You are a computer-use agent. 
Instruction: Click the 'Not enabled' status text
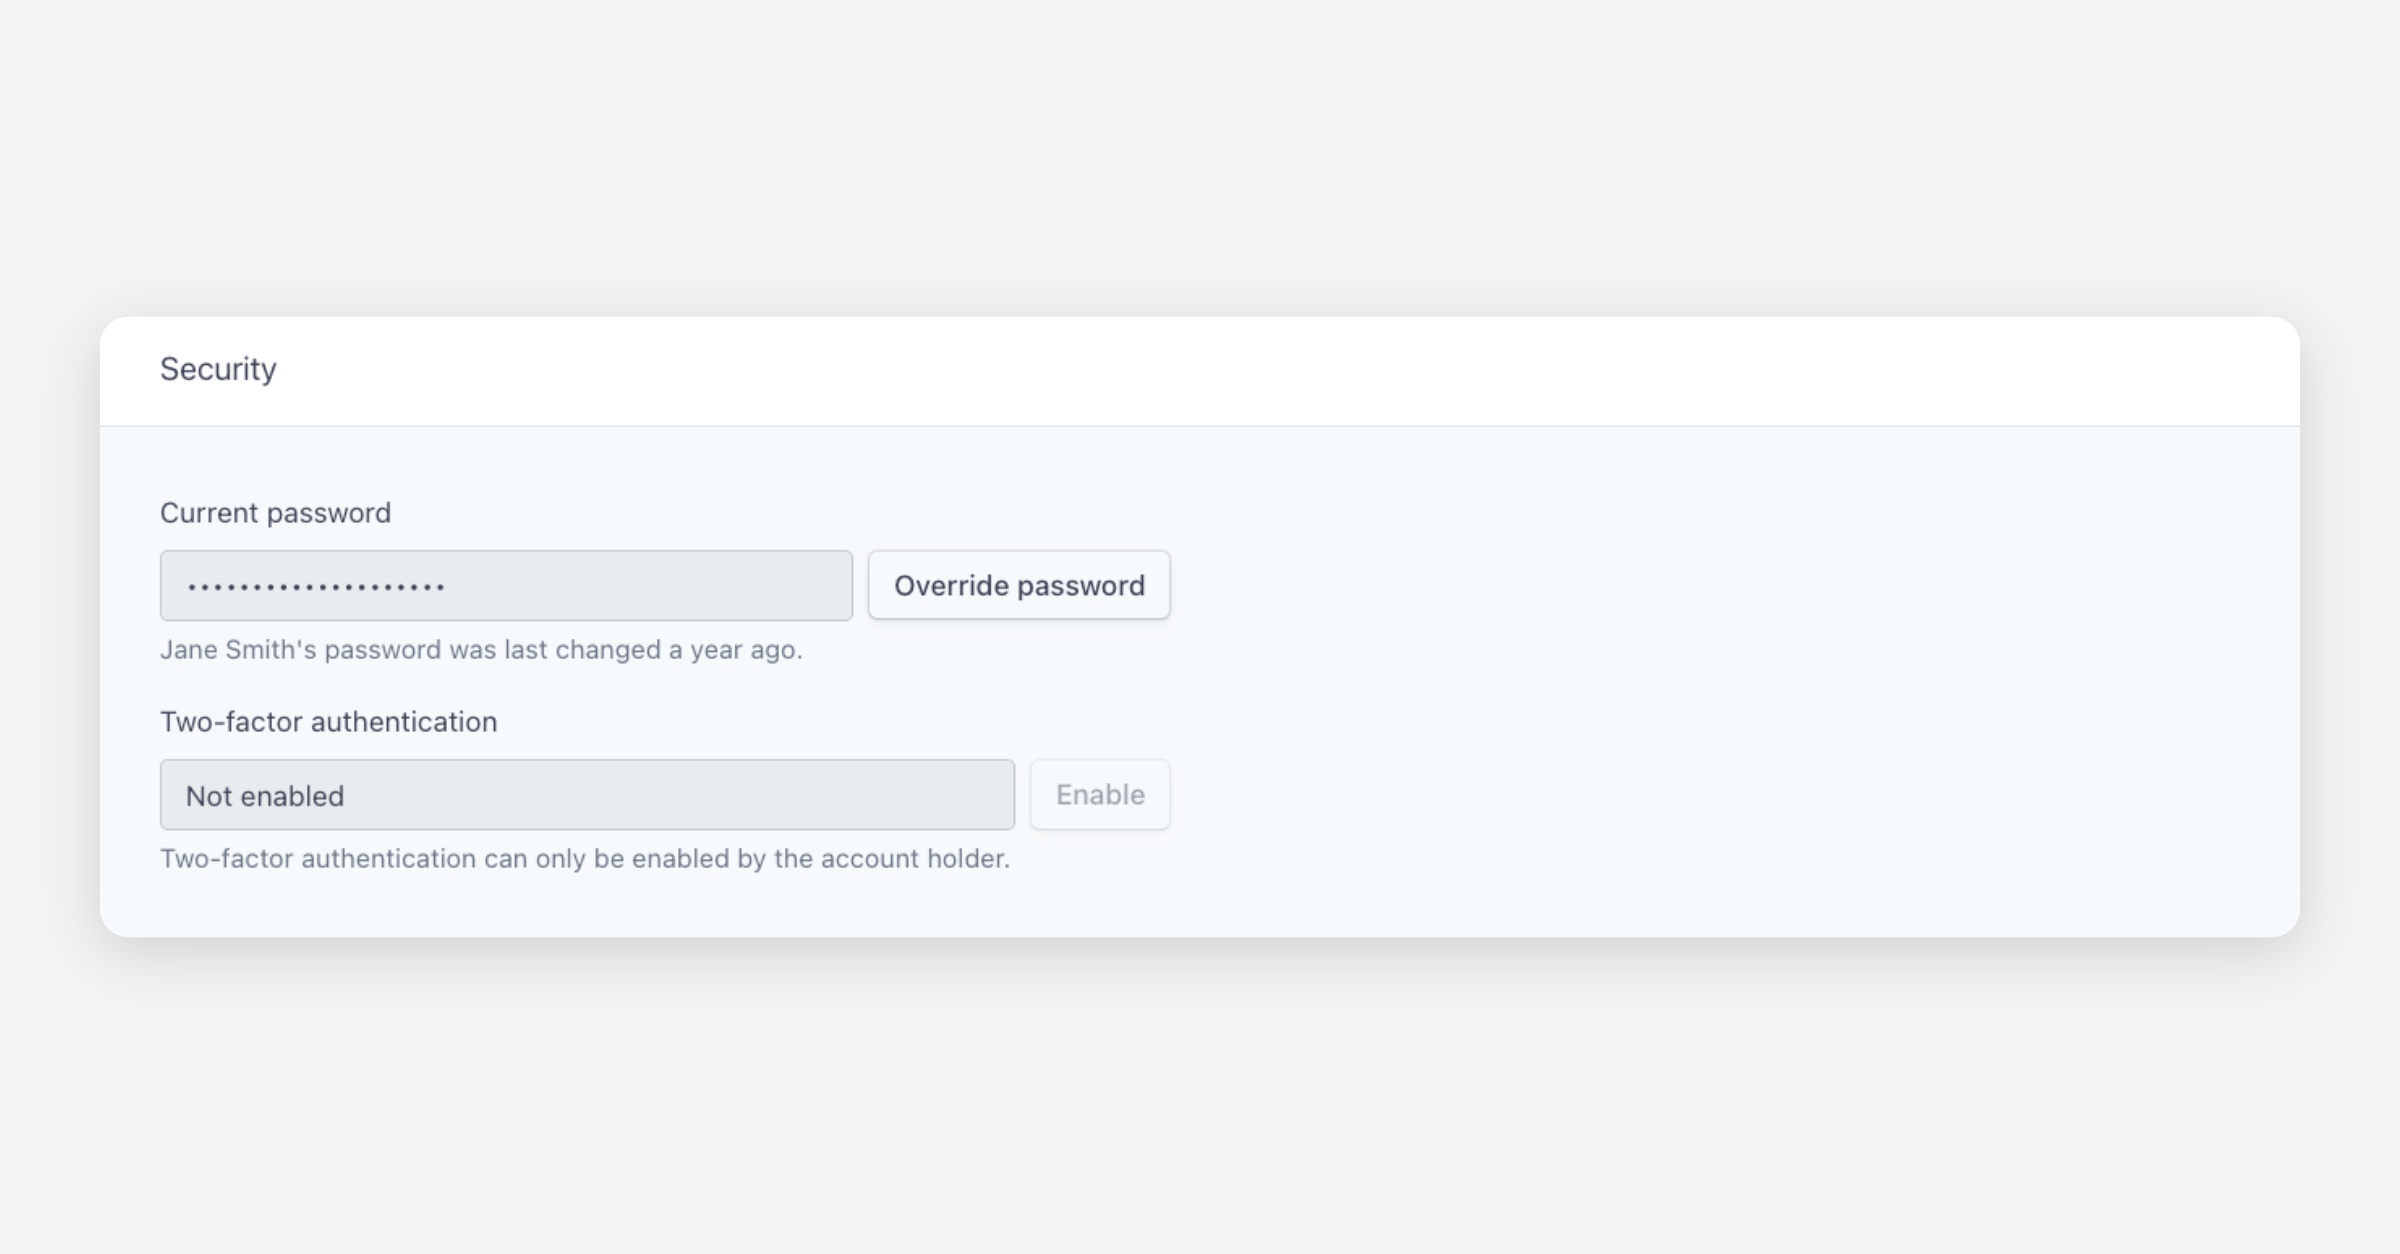click(265, 796)
